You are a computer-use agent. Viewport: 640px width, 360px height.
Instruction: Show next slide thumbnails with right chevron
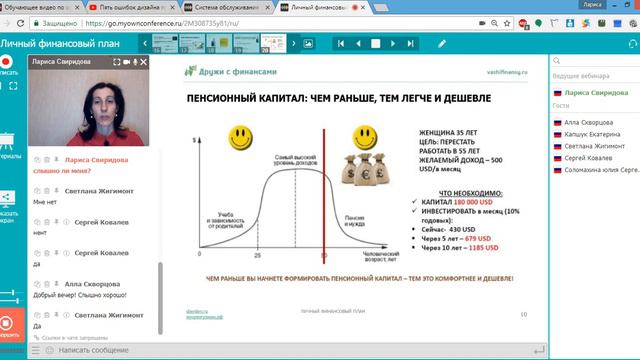click(293, 43)
